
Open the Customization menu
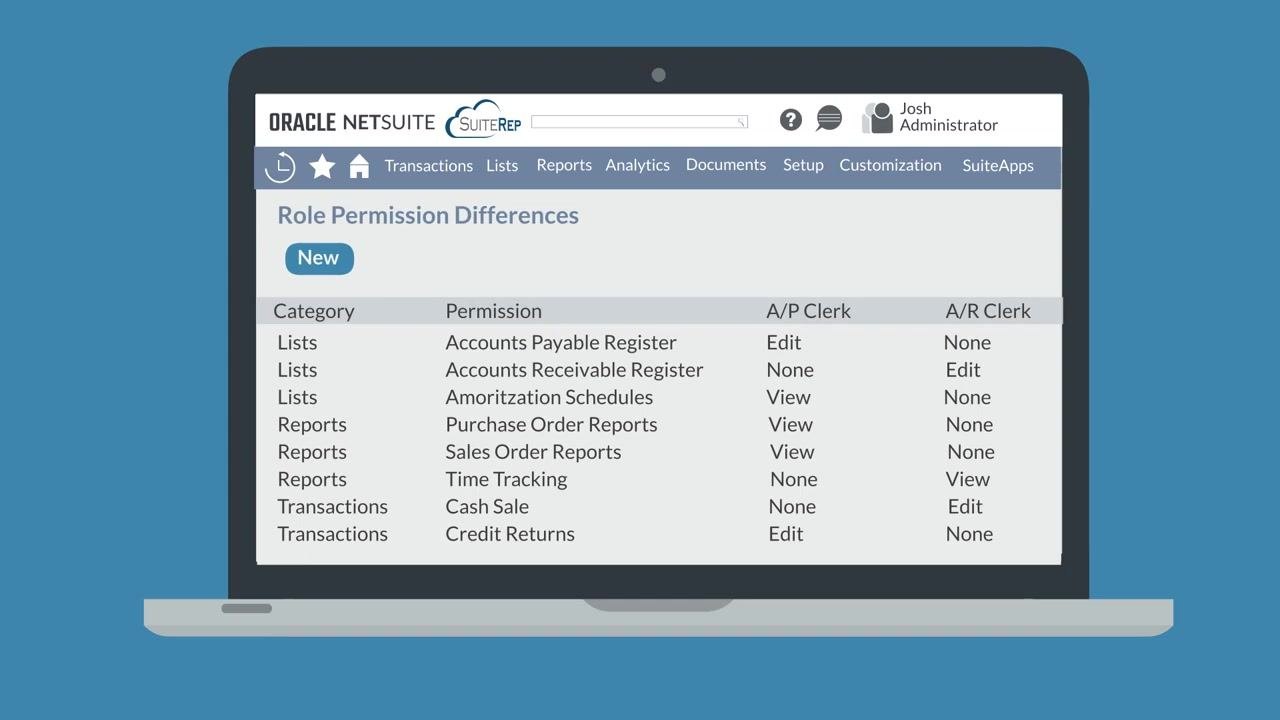pos(890,165)
